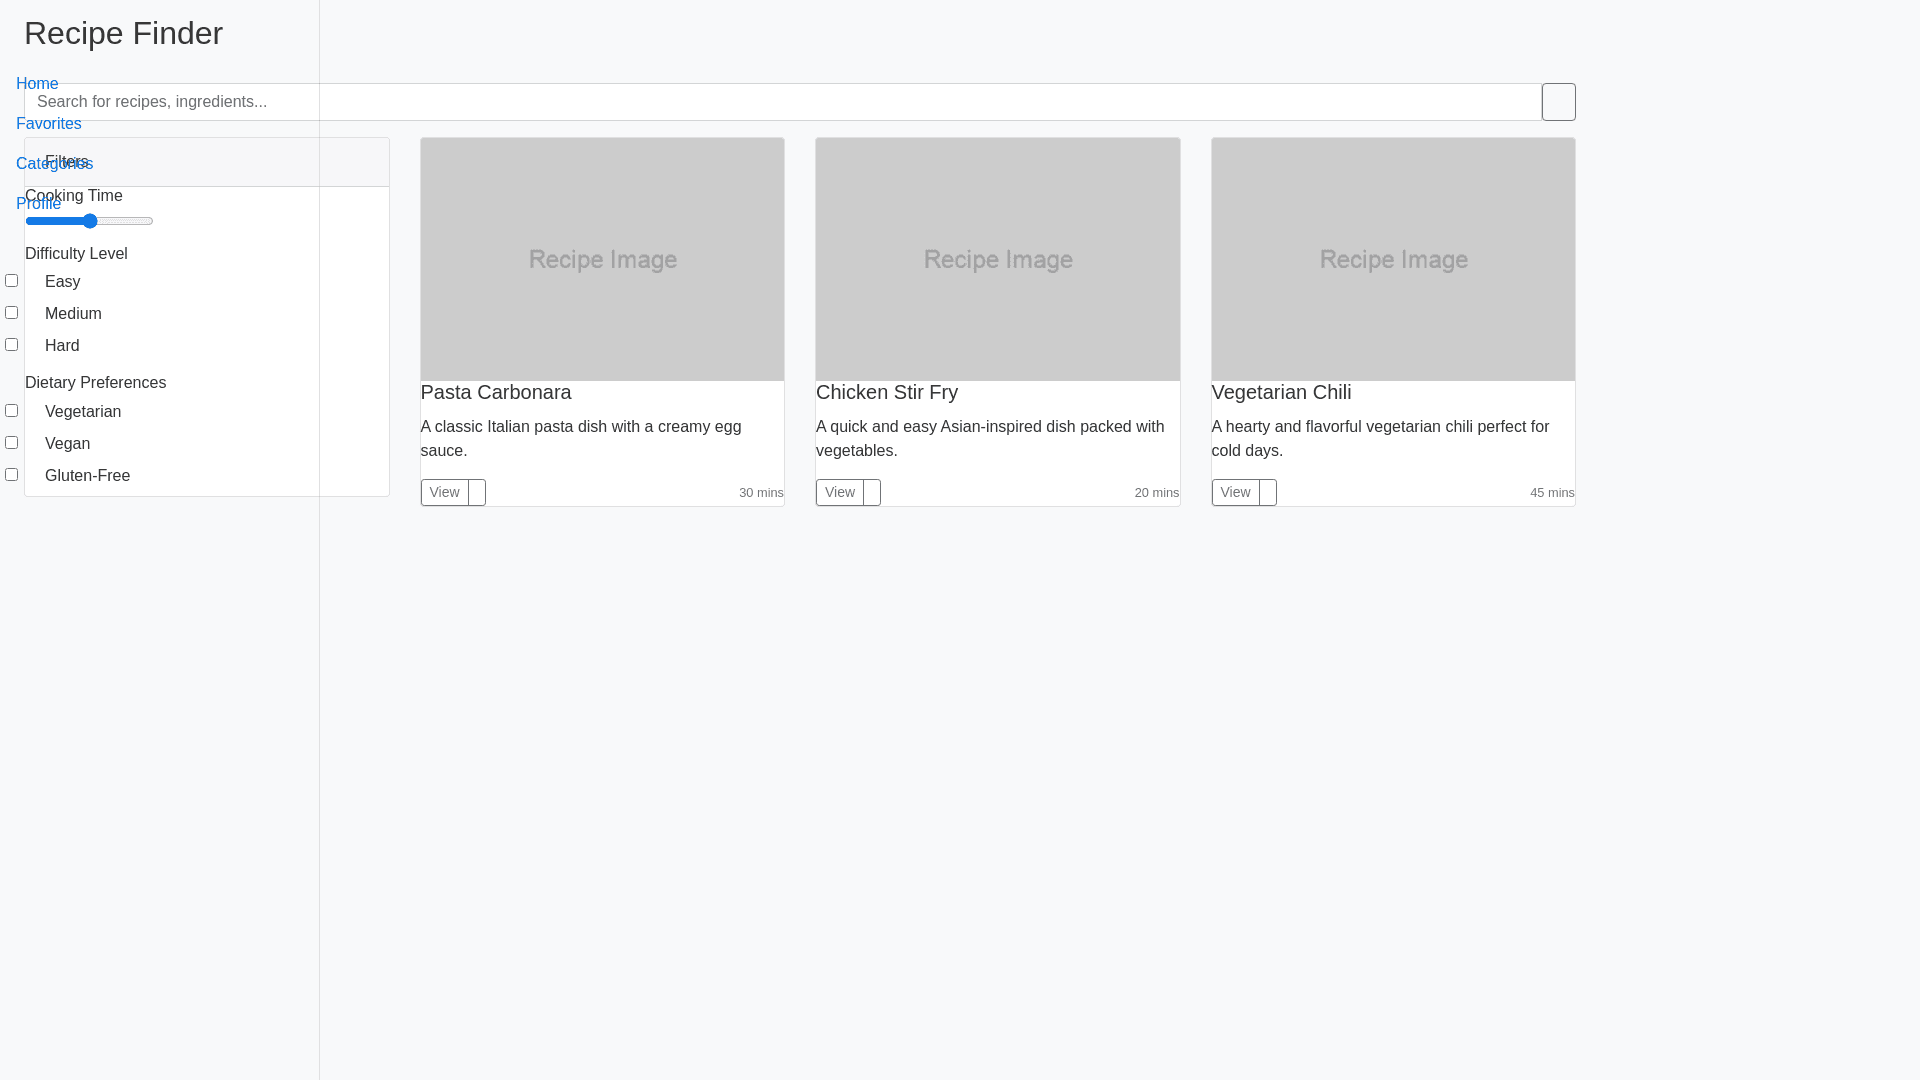Image resolution: width=1920 pixels, height=1080 pixels.
Task: Click the Vegetarian Chili recipe image
Action: [1393, 259]
